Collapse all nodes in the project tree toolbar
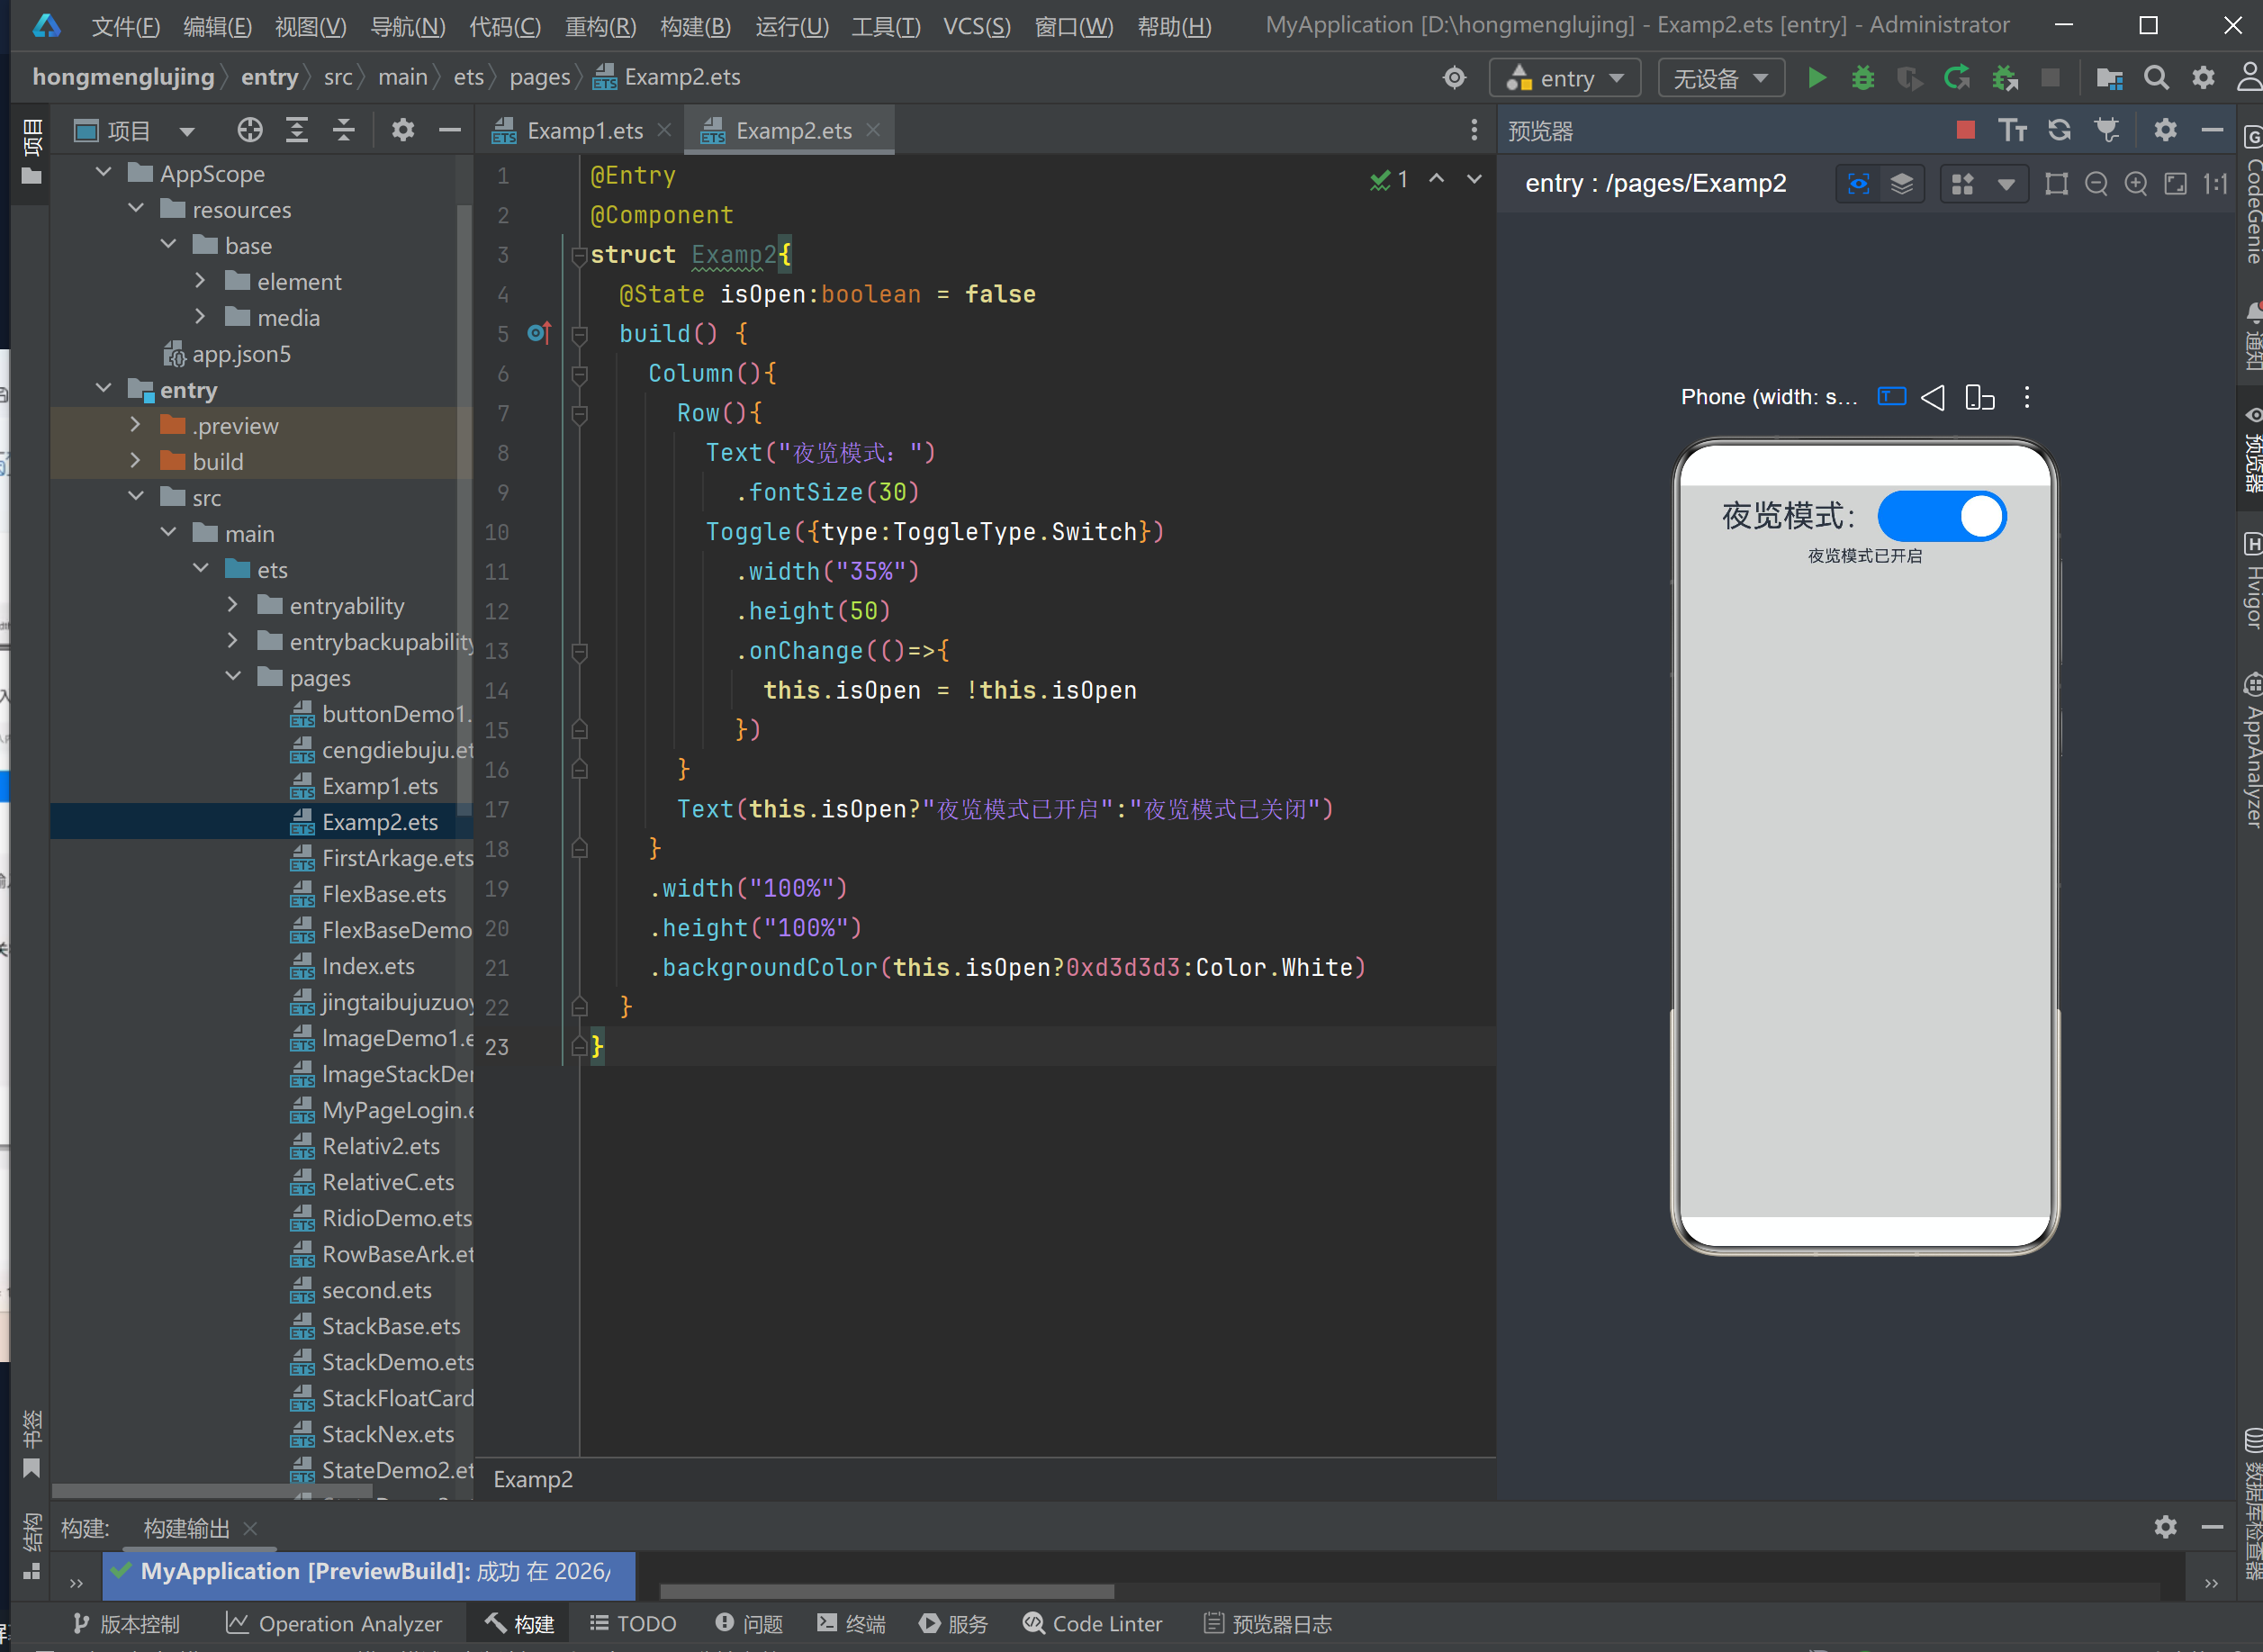The width and height of the screenshot is (2263, 1652). pos(344,130)
